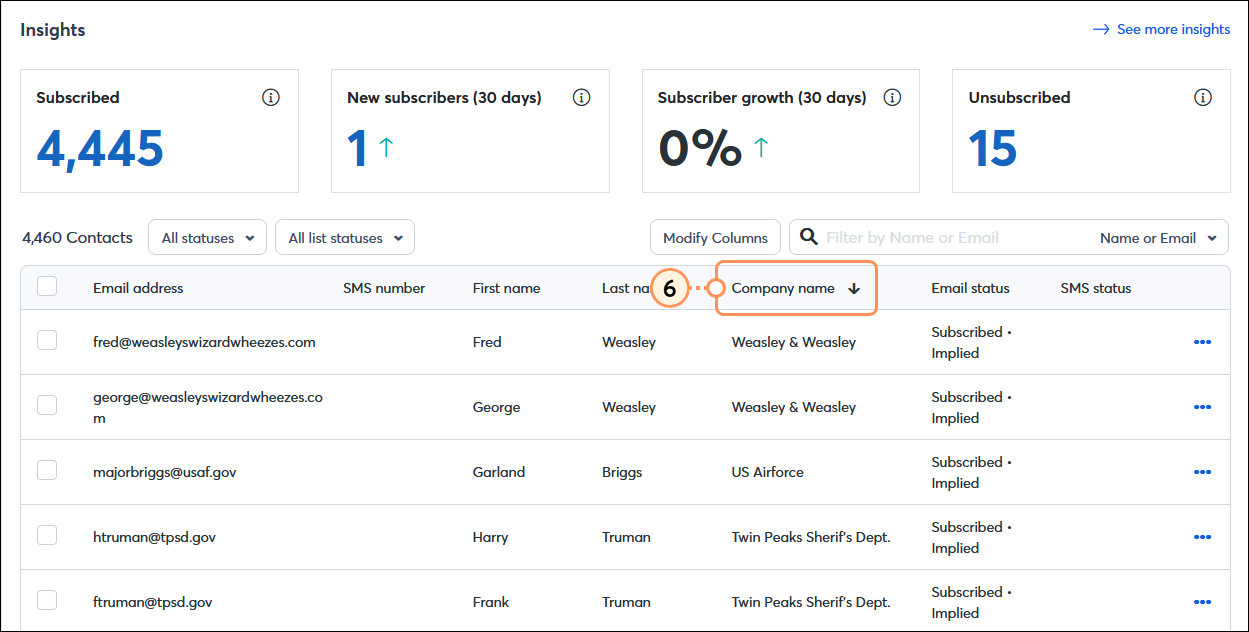Select the fred@weasleyswizardwheezes.com checkbox
The height and width of the screenshot is (632, 1249).
[47, 340]
